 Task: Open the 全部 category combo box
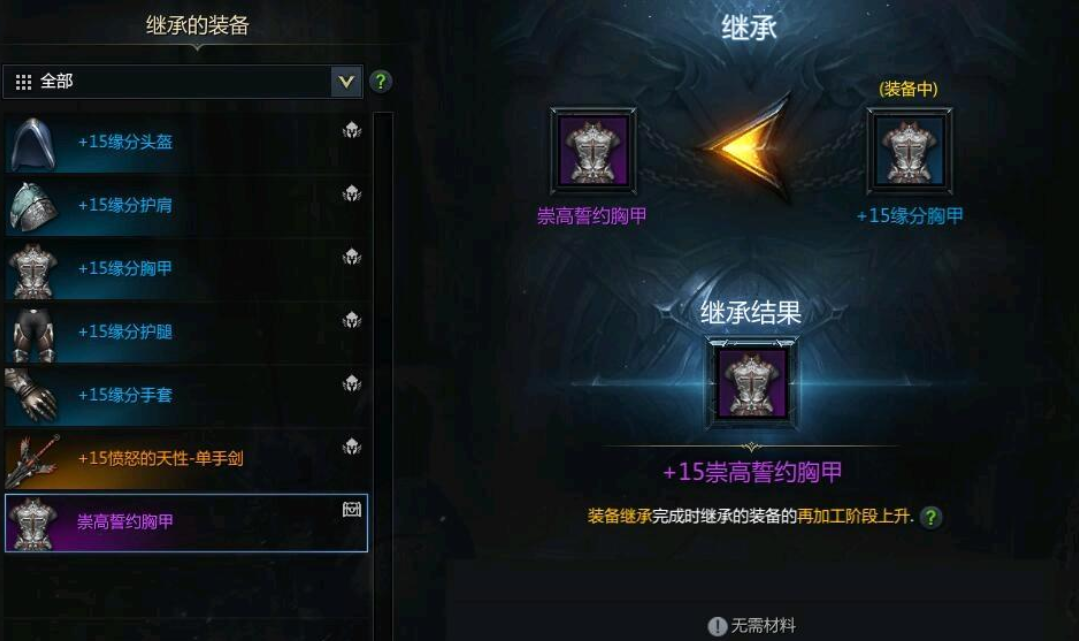[182, 82]
